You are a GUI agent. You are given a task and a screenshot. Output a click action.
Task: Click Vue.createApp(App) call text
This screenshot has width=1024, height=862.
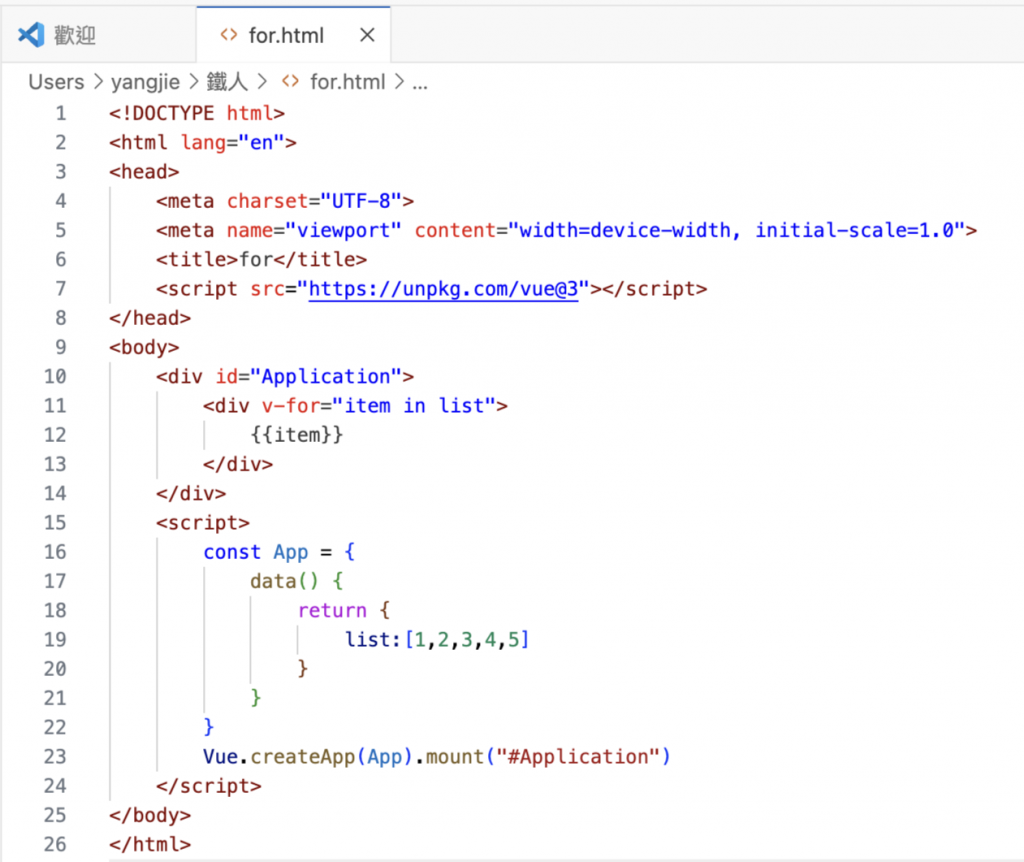pos(308,757)
